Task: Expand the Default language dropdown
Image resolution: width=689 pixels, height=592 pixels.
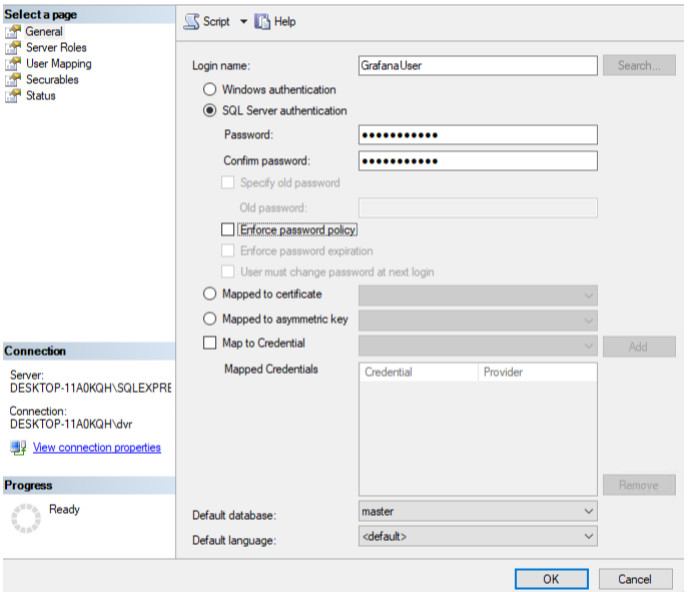Action: pos(588,536)
